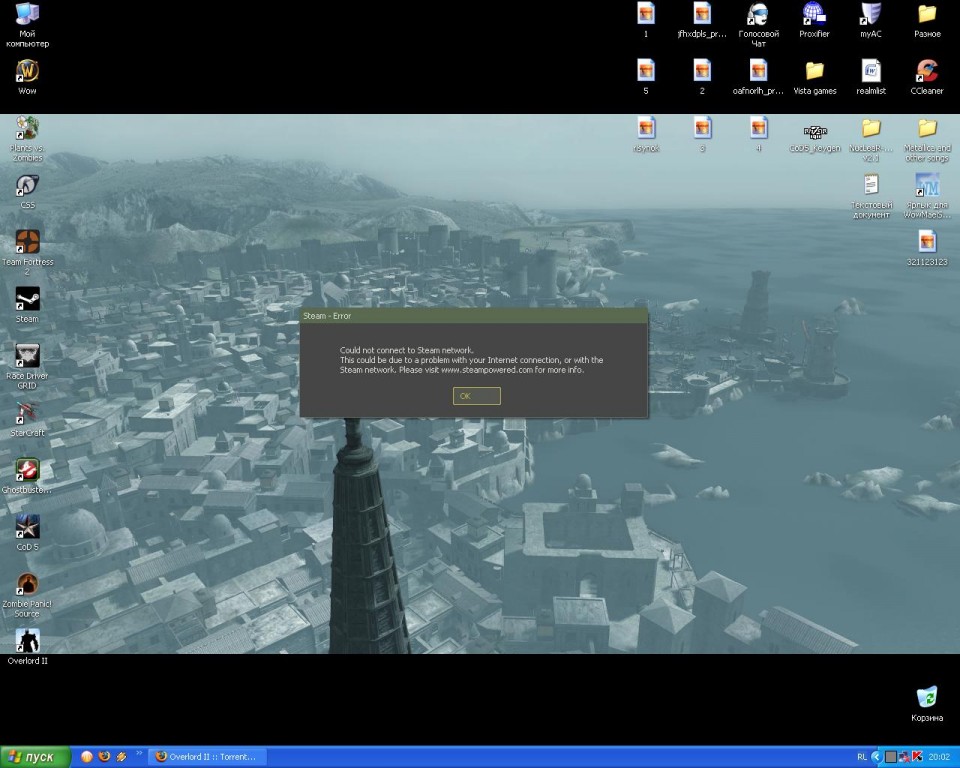Select the file named 4
960x768 pixels.
click(x=759, y=135)
